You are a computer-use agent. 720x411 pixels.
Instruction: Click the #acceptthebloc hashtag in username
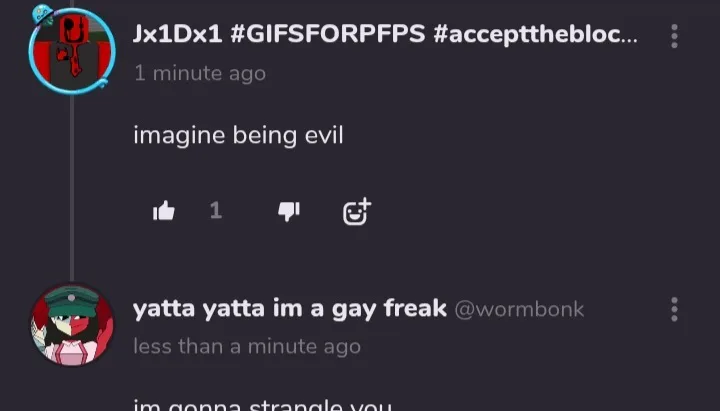[535, 34]
